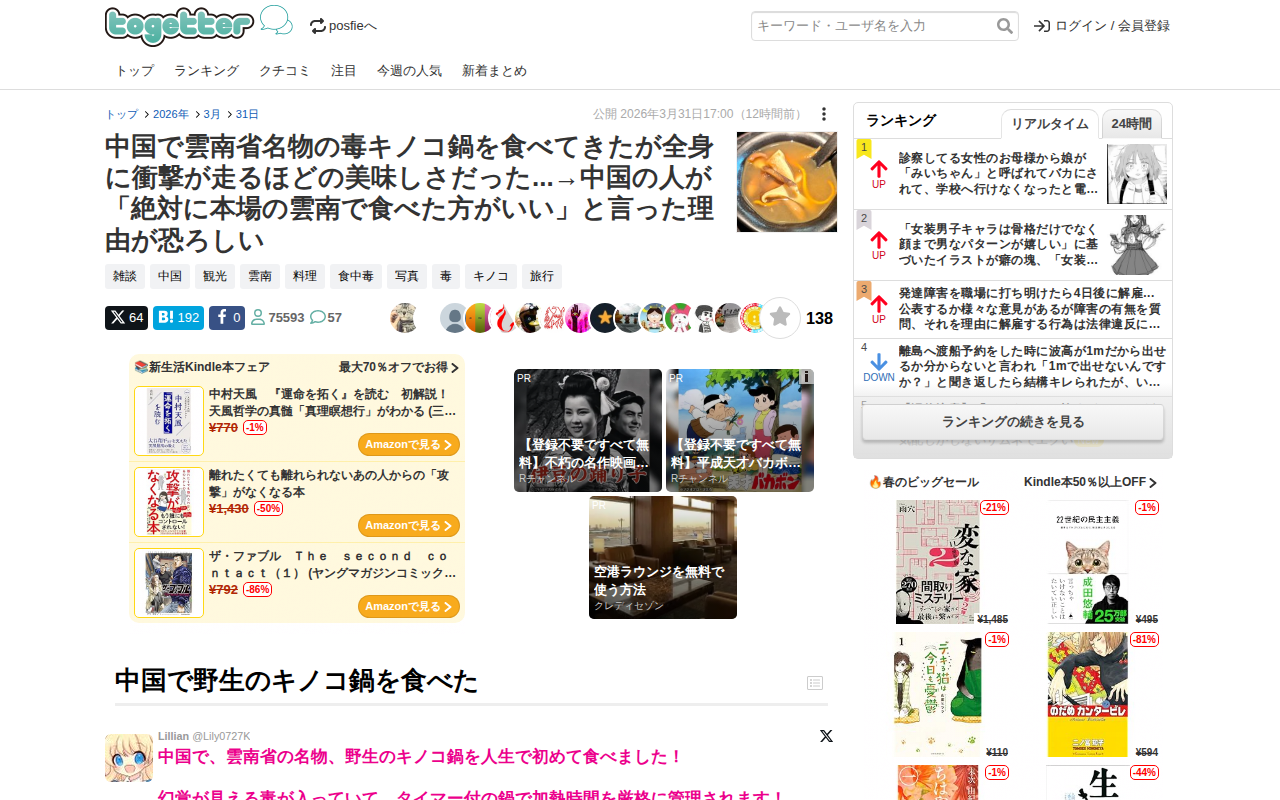This screenshot has width=1280, height=800.
Task: Open the posfie switch link
Action: click(x=343, y=26)
